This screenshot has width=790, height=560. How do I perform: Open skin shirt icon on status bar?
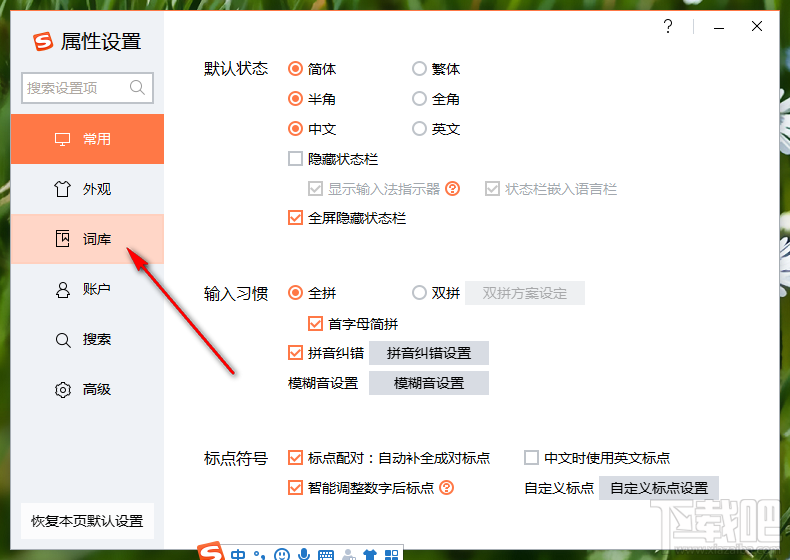pos(370,555)
